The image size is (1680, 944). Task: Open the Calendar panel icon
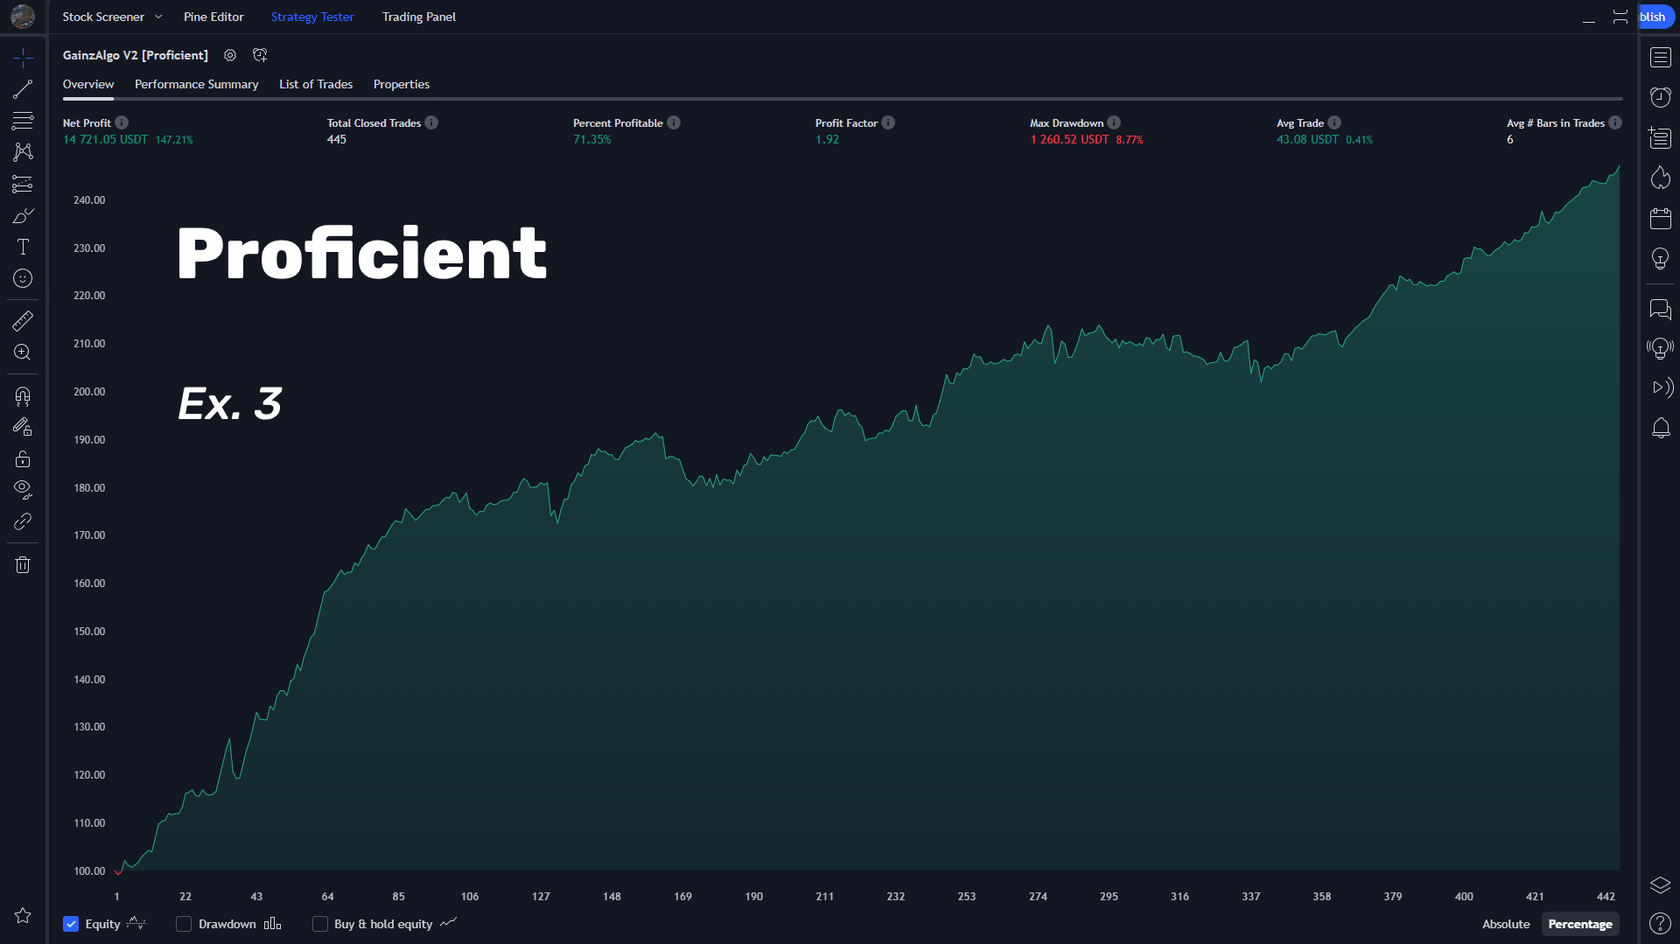click(x=1660, y=219)
